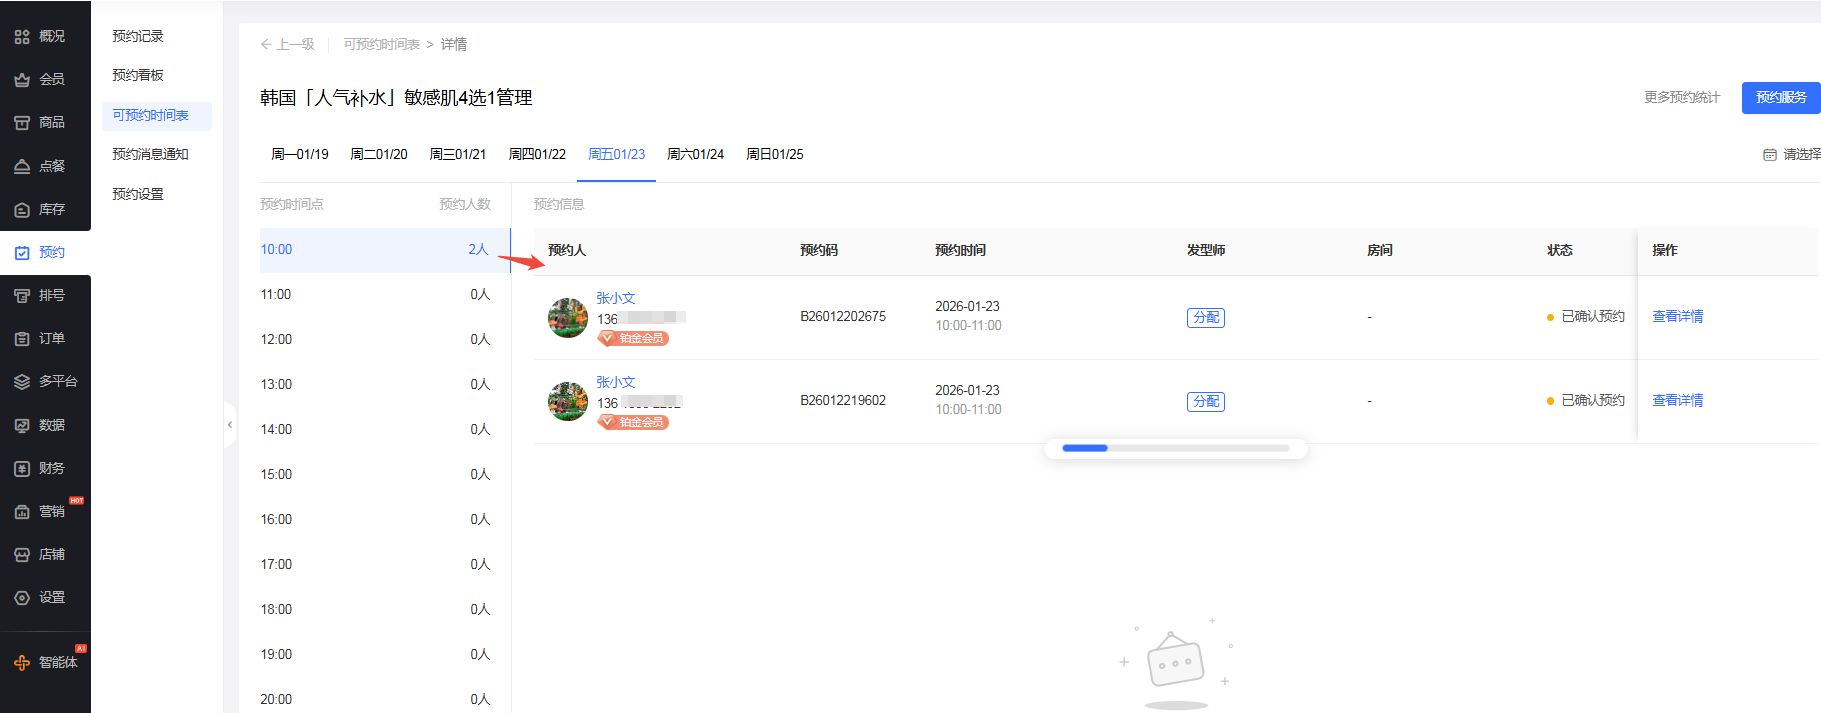1821x713 pixels.
Task: Go back with 上一级 arrow
Action: tap(287, 44)
